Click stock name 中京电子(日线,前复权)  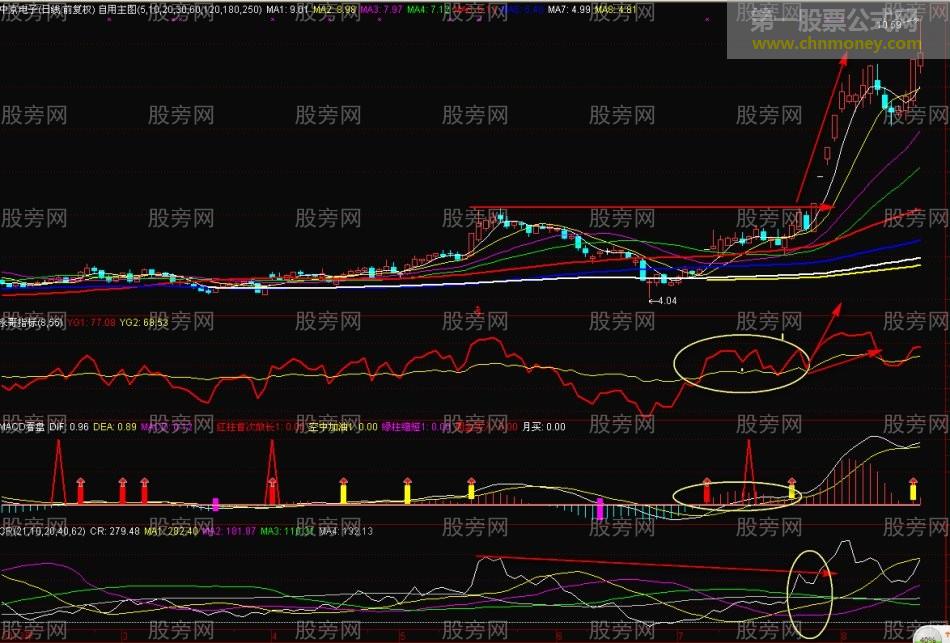[x=48, y=10]
